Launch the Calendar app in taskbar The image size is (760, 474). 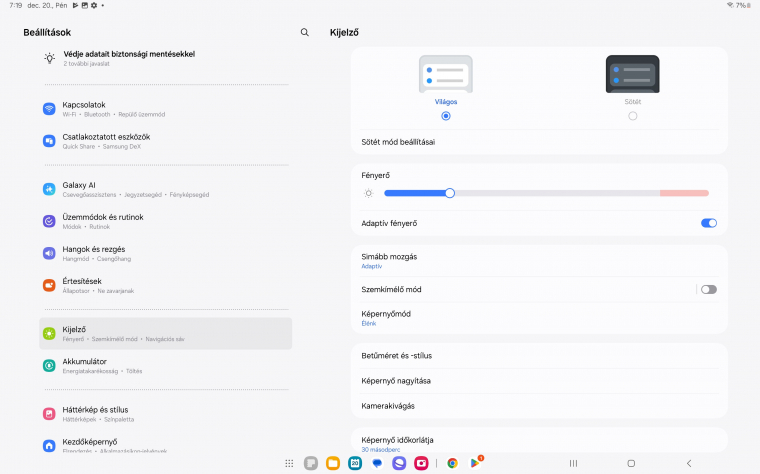coord(355,463)
